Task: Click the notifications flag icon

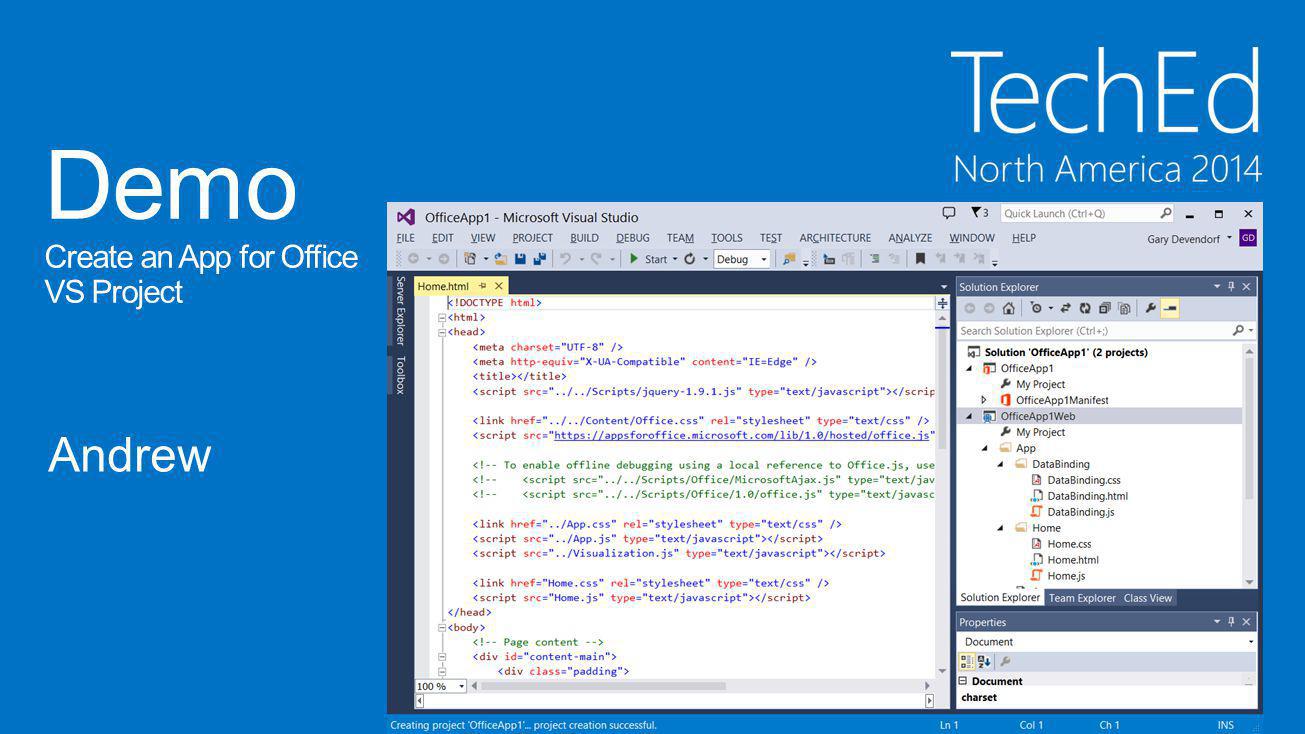Action: (x=976, y=213)
